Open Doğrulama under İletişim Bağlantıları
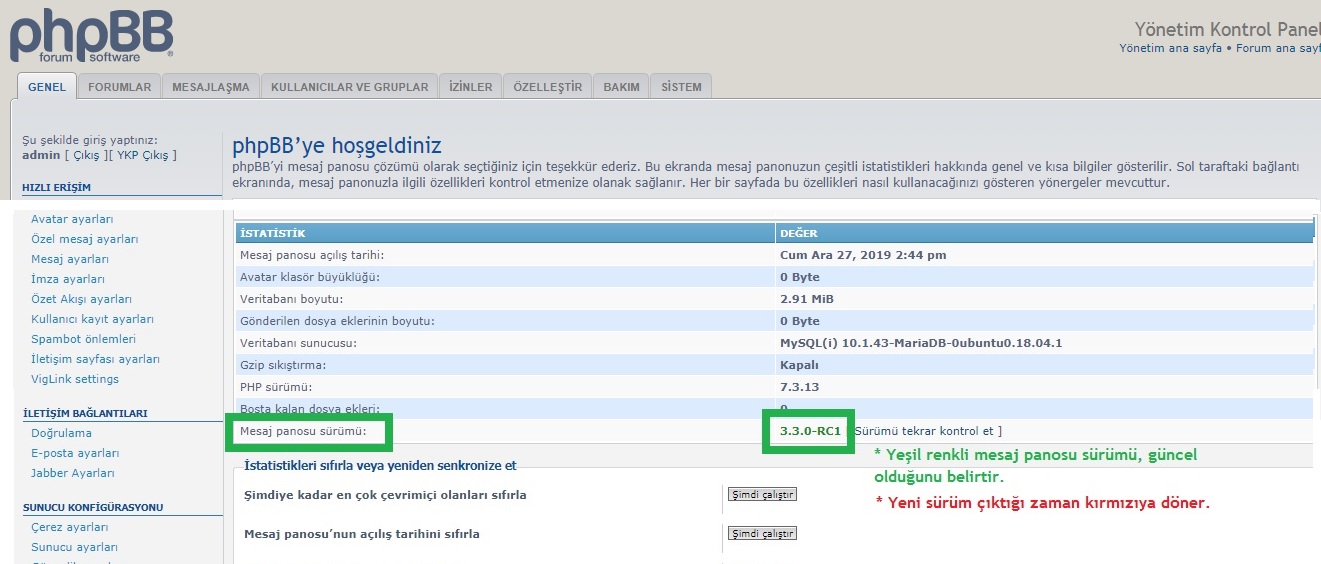1321x564 pixels. [61, 433]
